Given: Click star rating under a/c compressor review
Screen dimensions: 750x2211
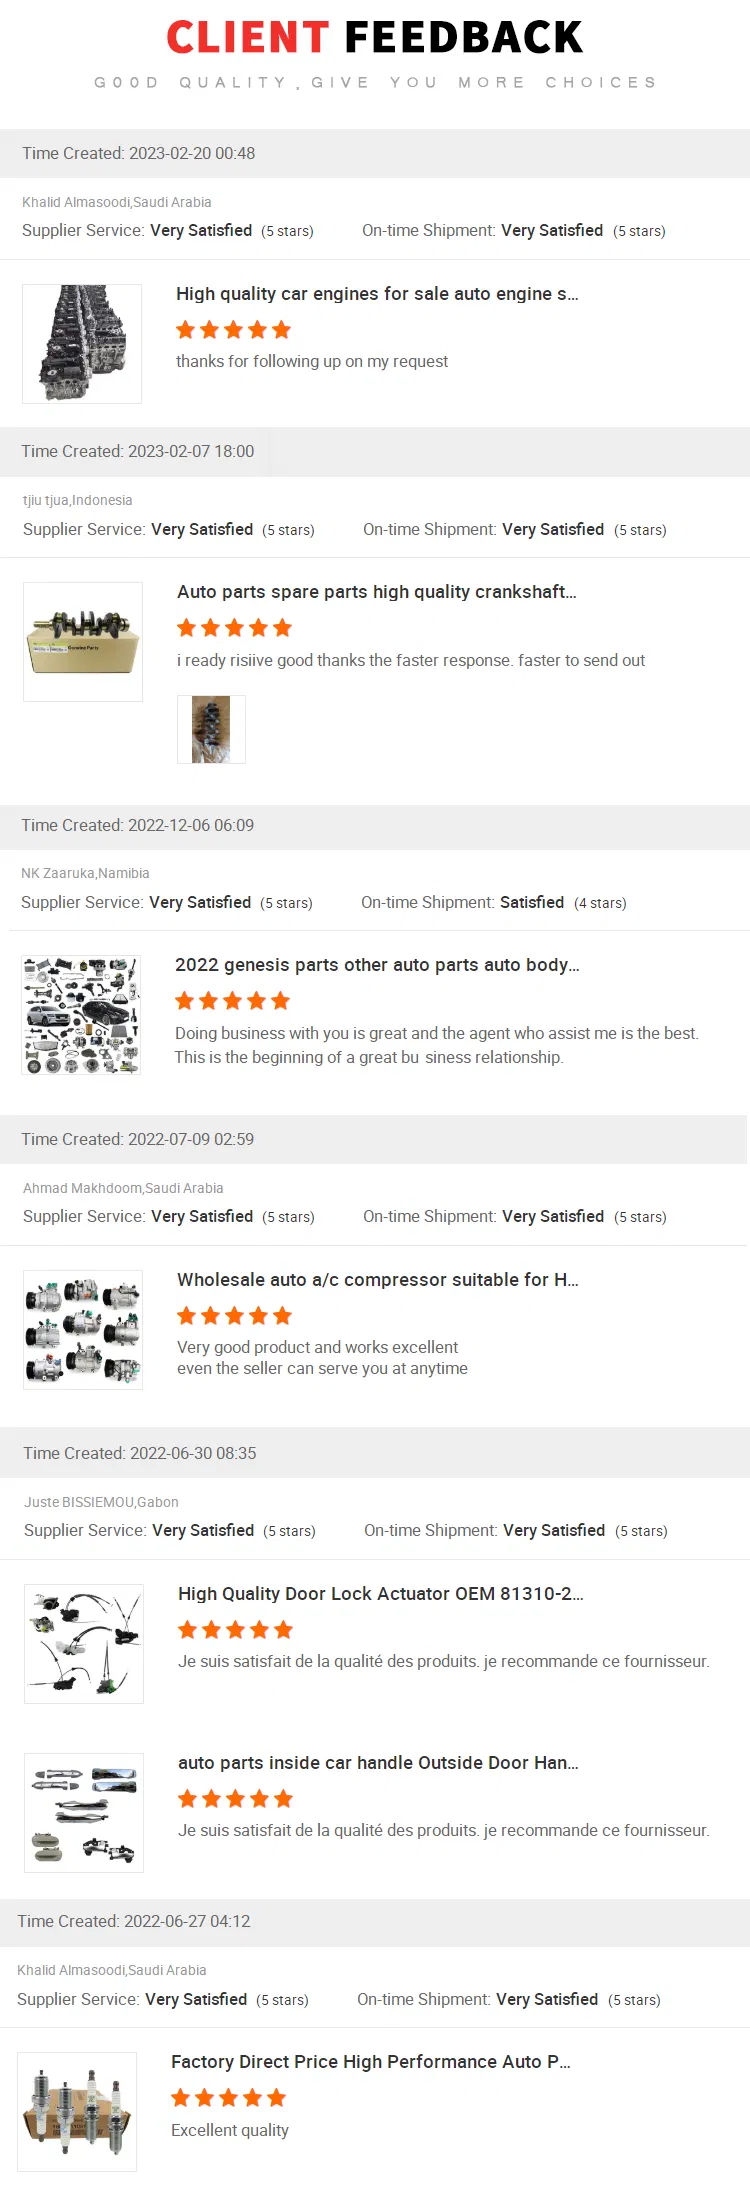Looking at the screenshot, I should (x=234, y=1316).
